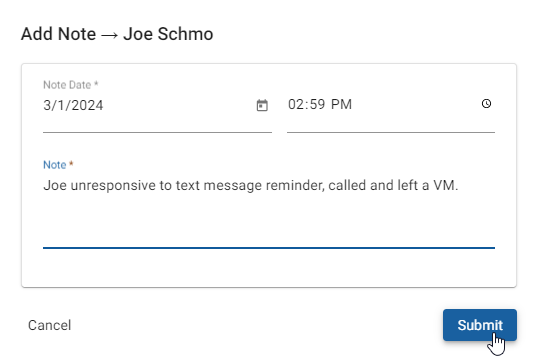Click blank card area beneath the Note field
The image size is (536, 362).
tap(269, 268)
